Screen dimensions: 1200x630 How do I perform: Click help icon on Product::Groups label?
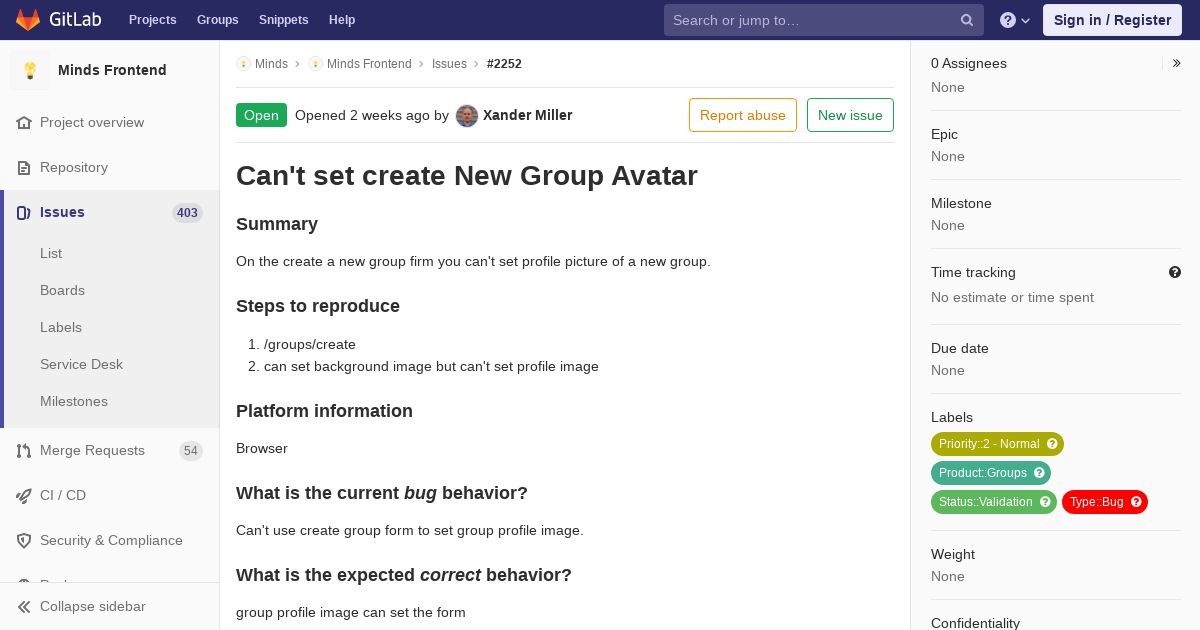click(x=1039, y=473)
